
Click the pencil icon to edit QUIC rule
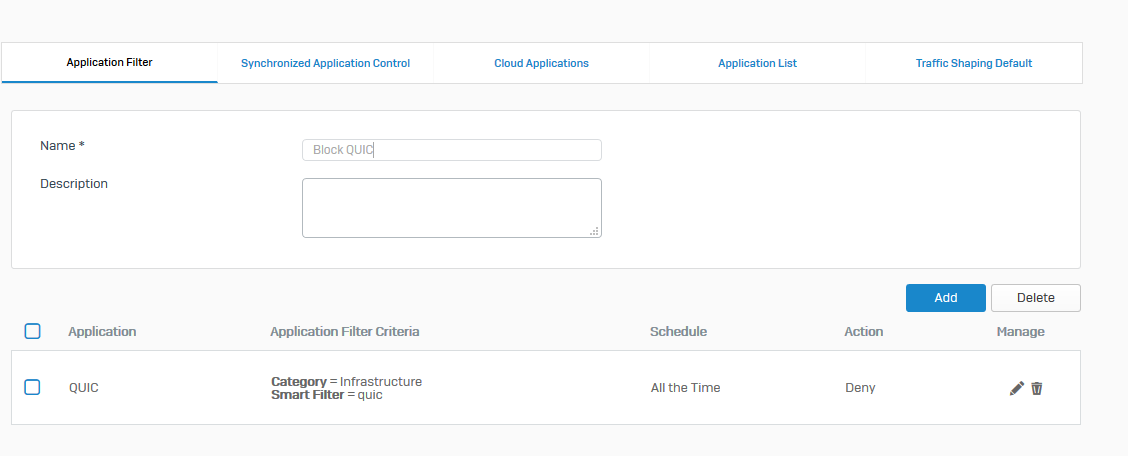coord(1016,388)
